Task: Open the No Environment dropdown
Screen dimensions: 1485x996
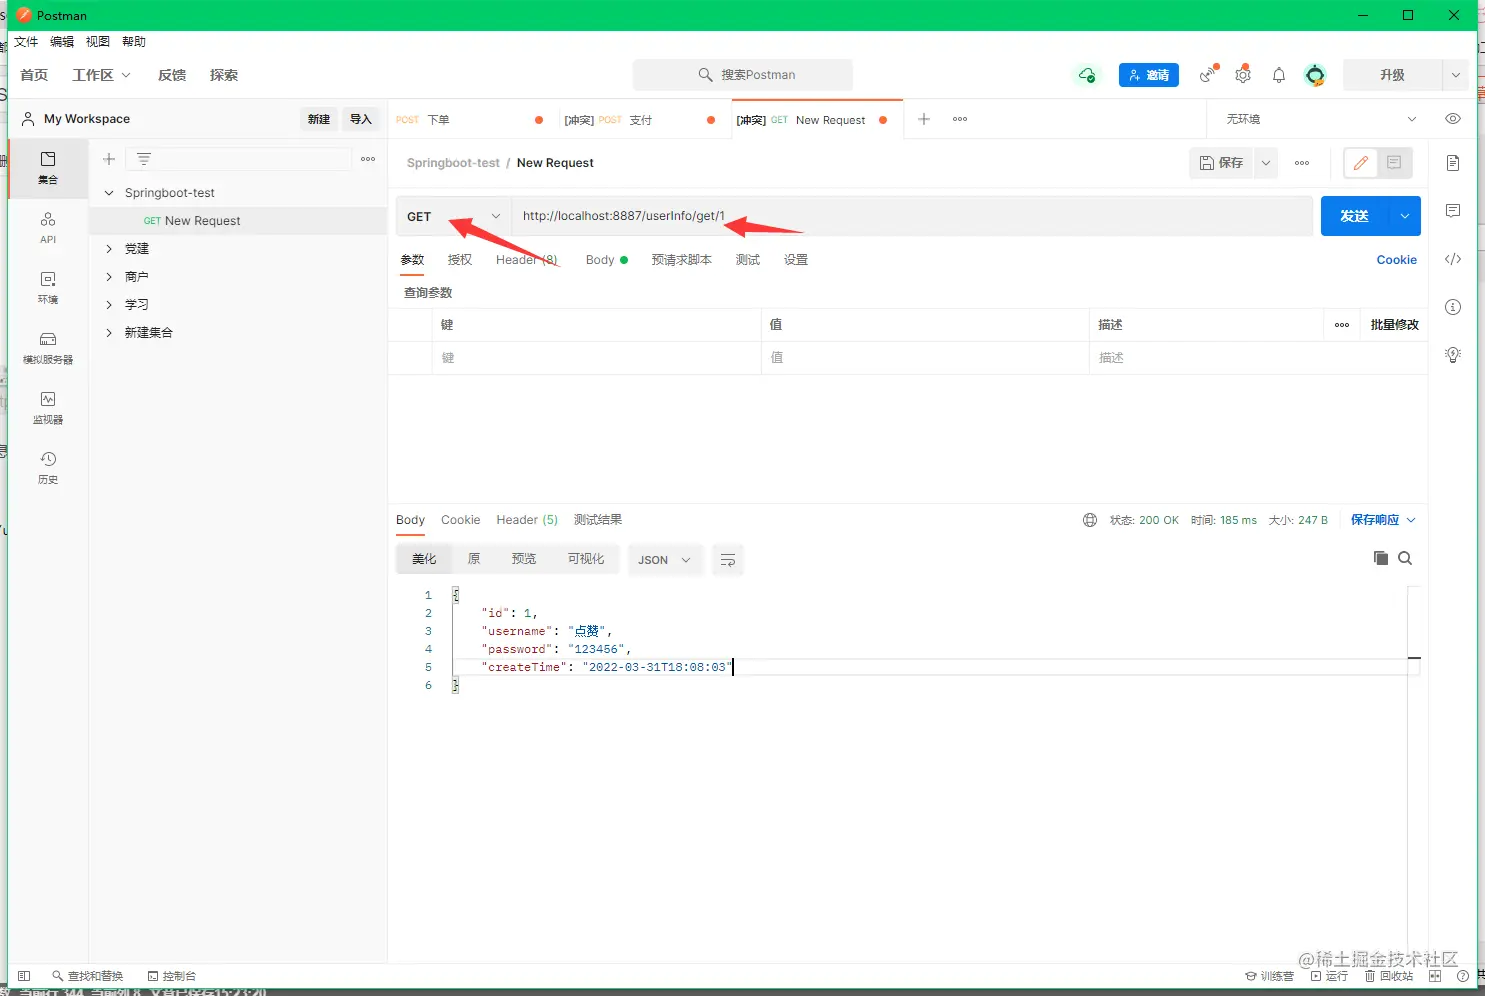Action: click(x=1320, y=119)
